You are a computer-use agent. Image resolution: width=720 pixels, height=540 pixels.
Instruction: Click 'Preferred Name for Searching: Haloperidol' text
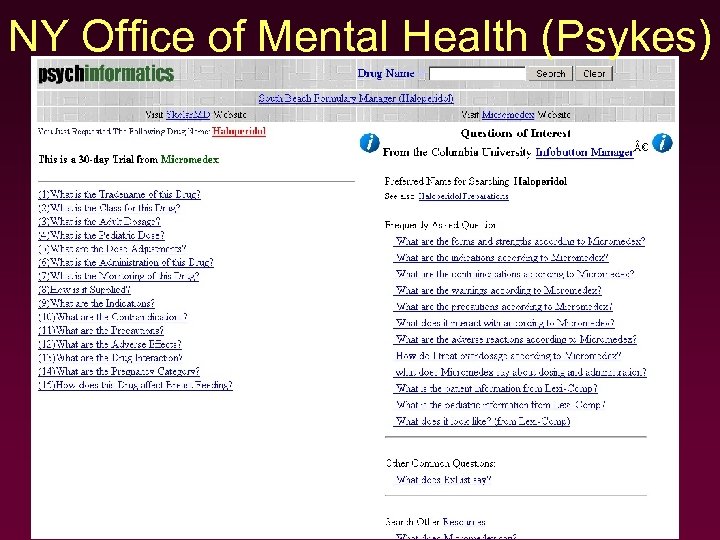[x=476, y=181]
